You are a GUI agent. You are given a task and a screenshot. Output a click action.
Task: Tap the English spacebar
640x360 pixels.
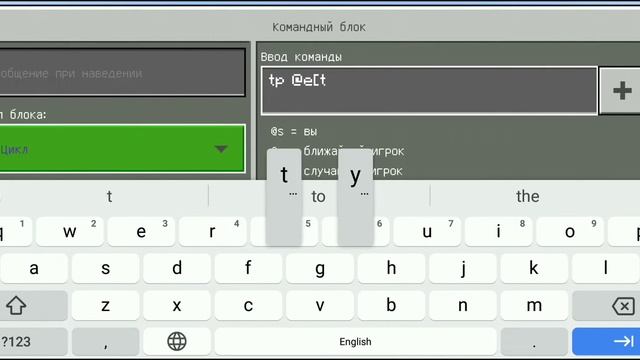(356, 341)
